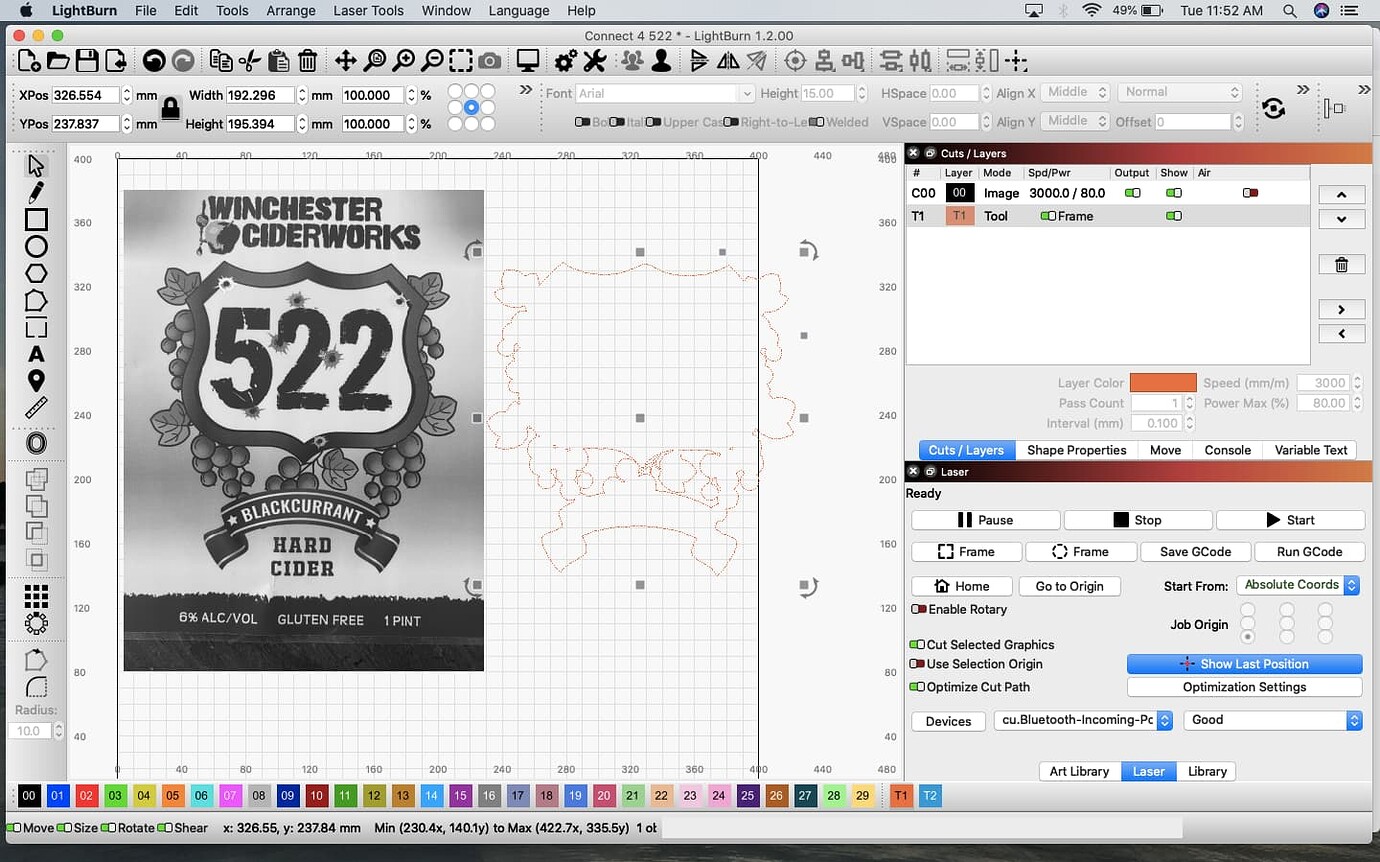Image resolution: width=1380 pixels, height=862 pixels.
Task: Expand numeric edits toolbar overflow chevron
Action: (x=525, y=90)
